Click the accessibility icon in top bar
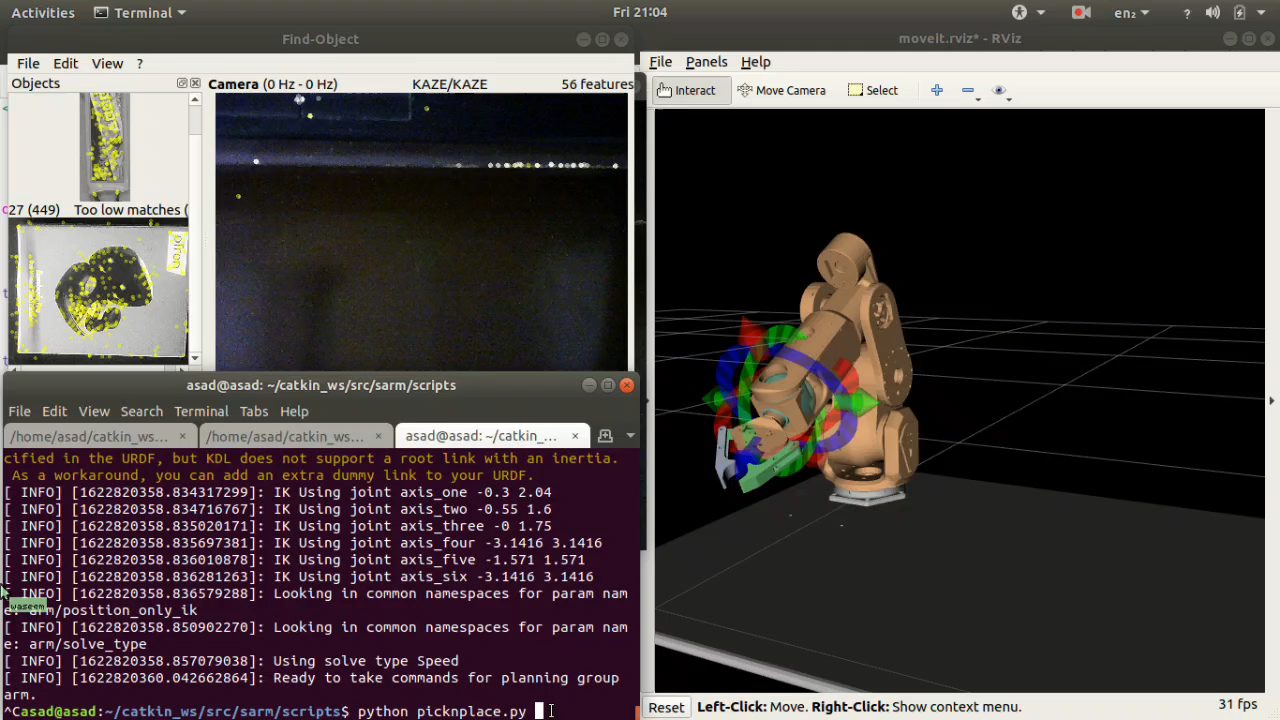Viewport: 1280px width, 720px height. (1019, 13)
